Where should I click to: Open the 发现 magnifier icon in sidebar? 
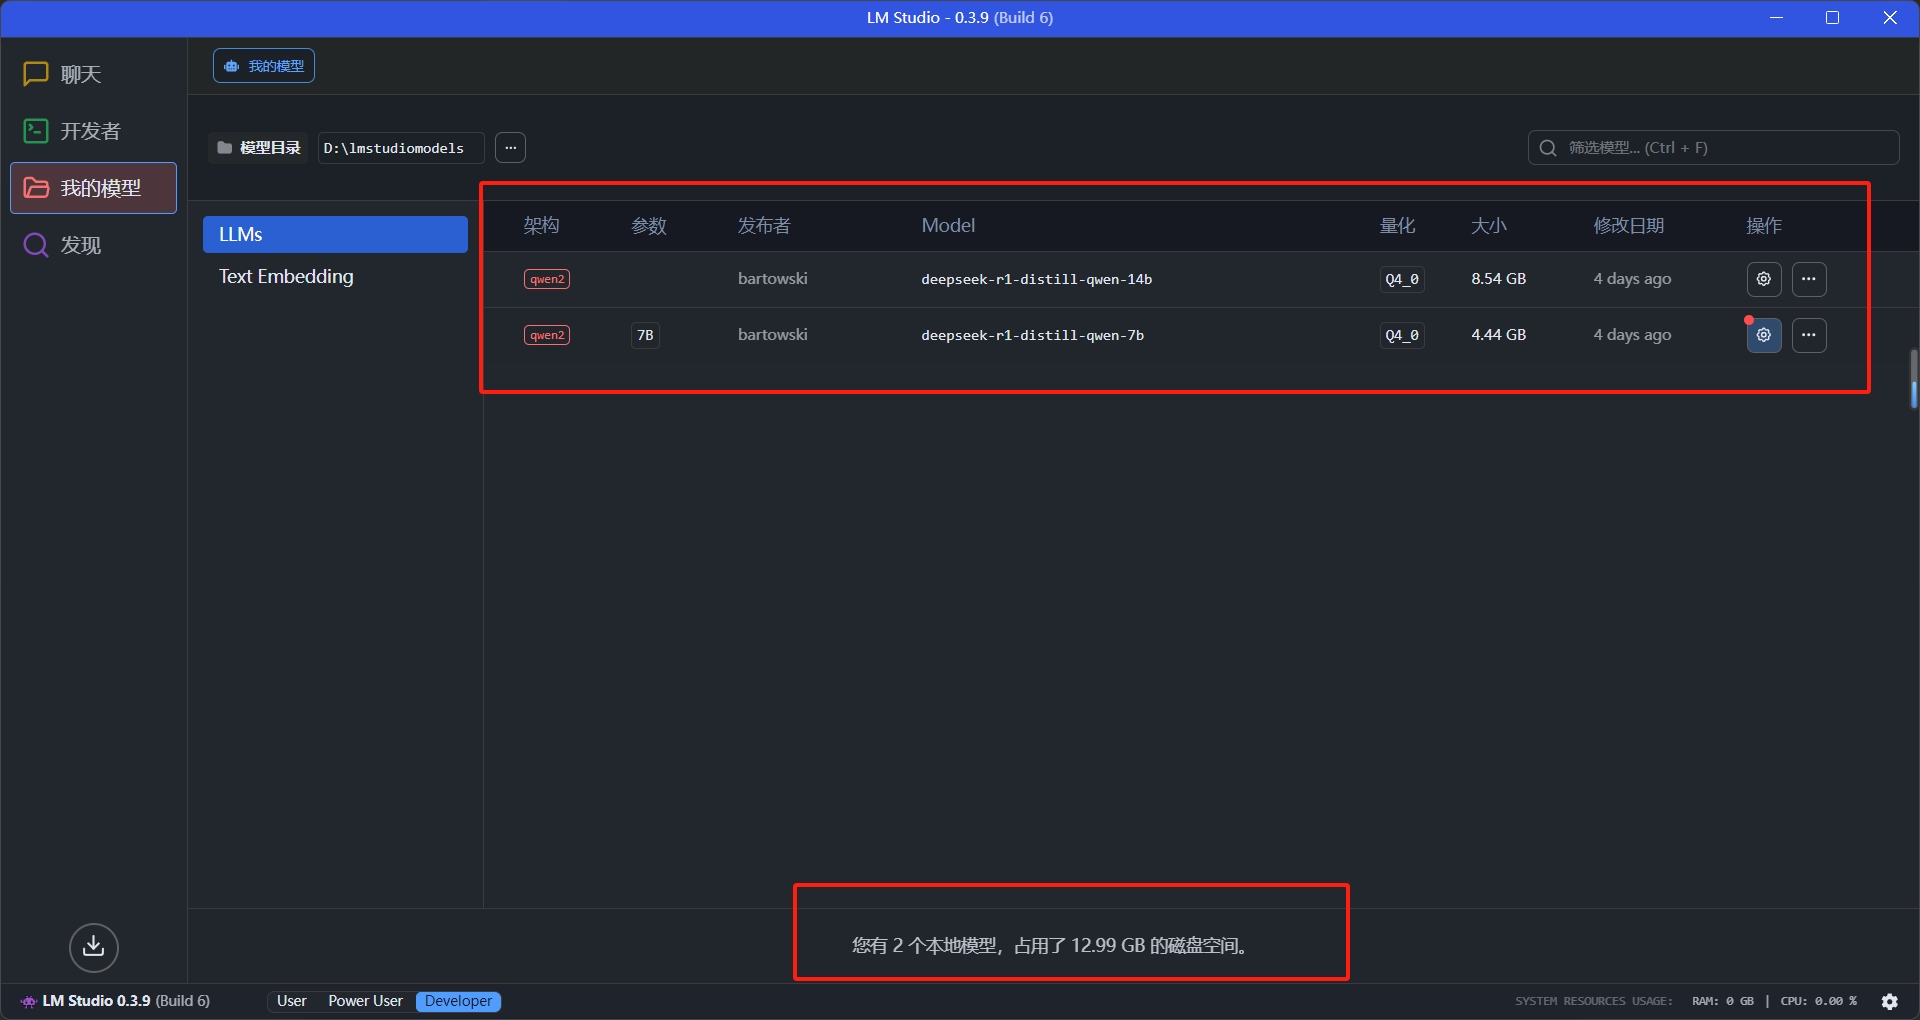36,245
